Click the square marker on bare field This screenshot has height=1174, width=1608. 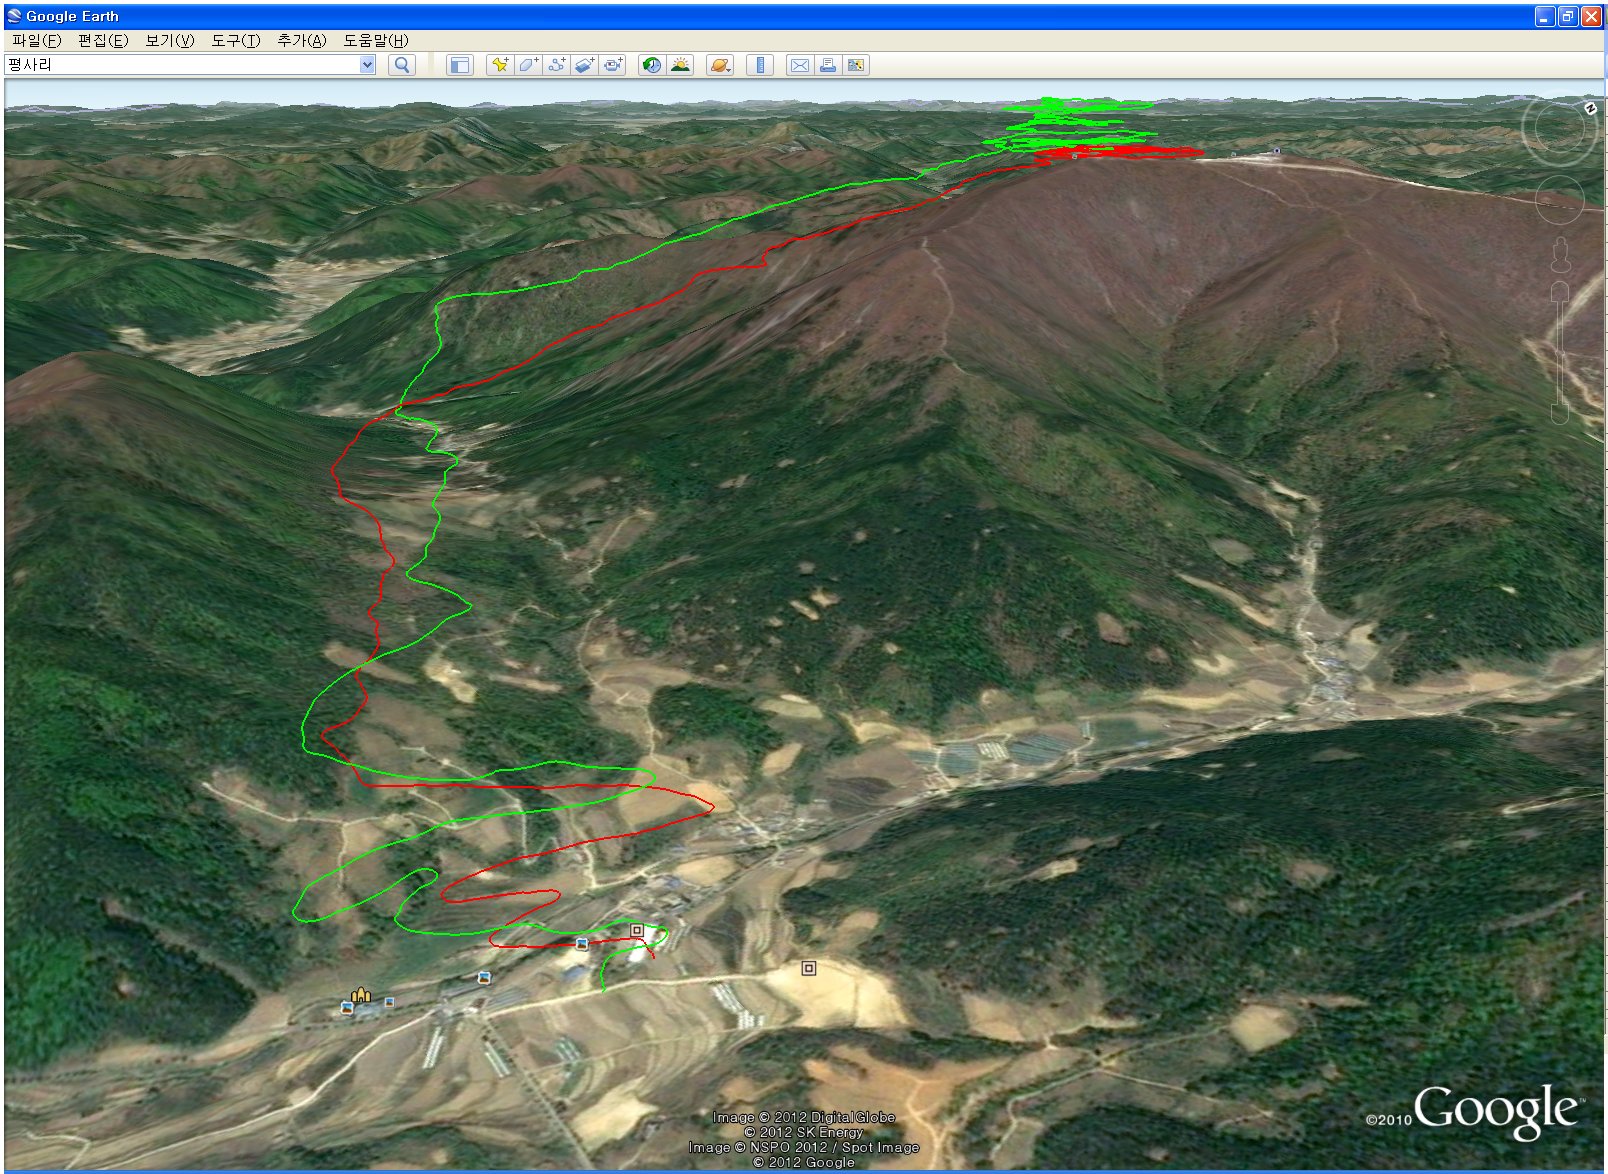(x=808, y=968)
